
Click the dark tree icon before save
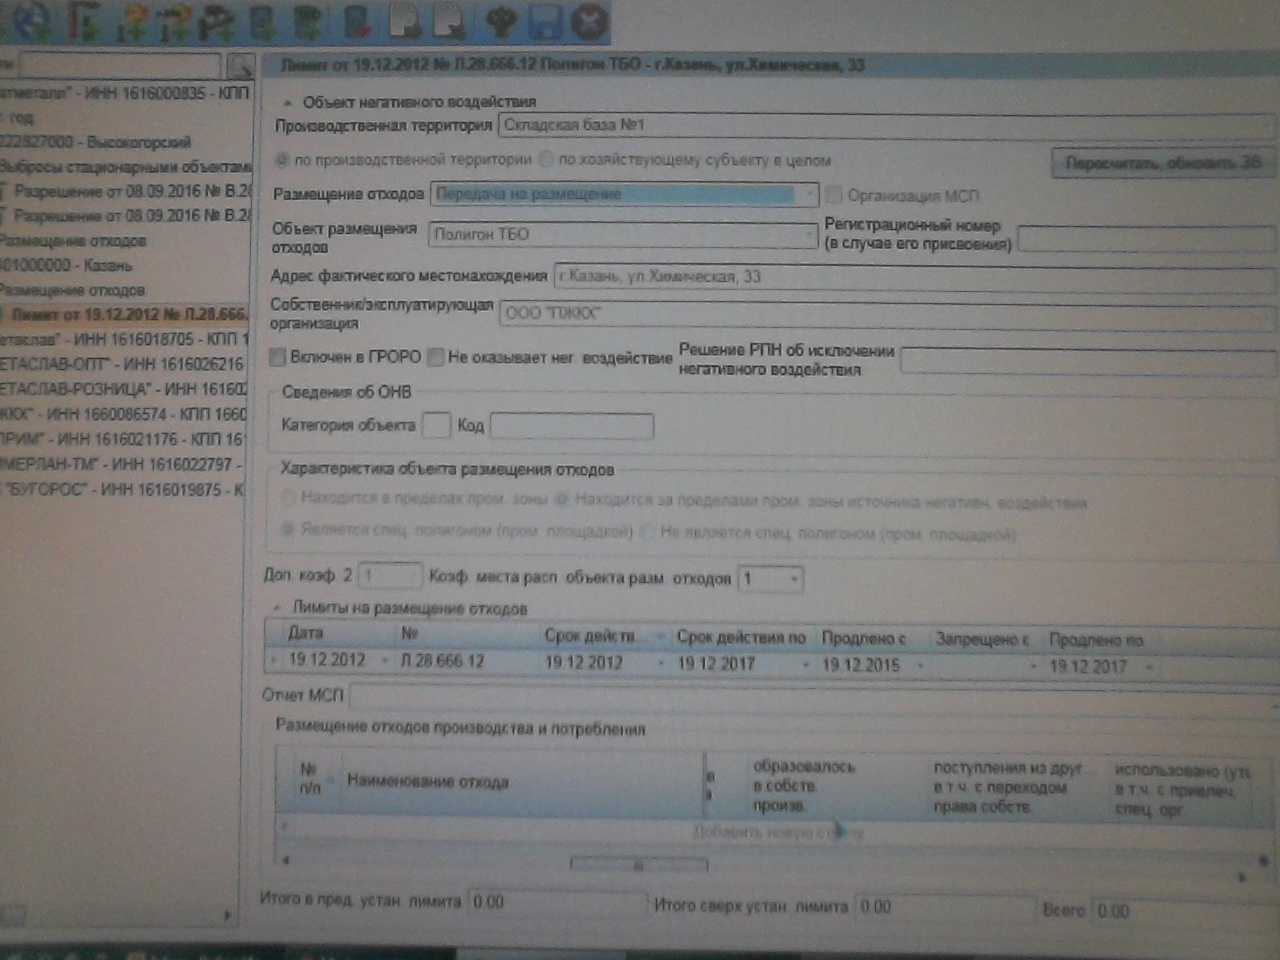499,21
